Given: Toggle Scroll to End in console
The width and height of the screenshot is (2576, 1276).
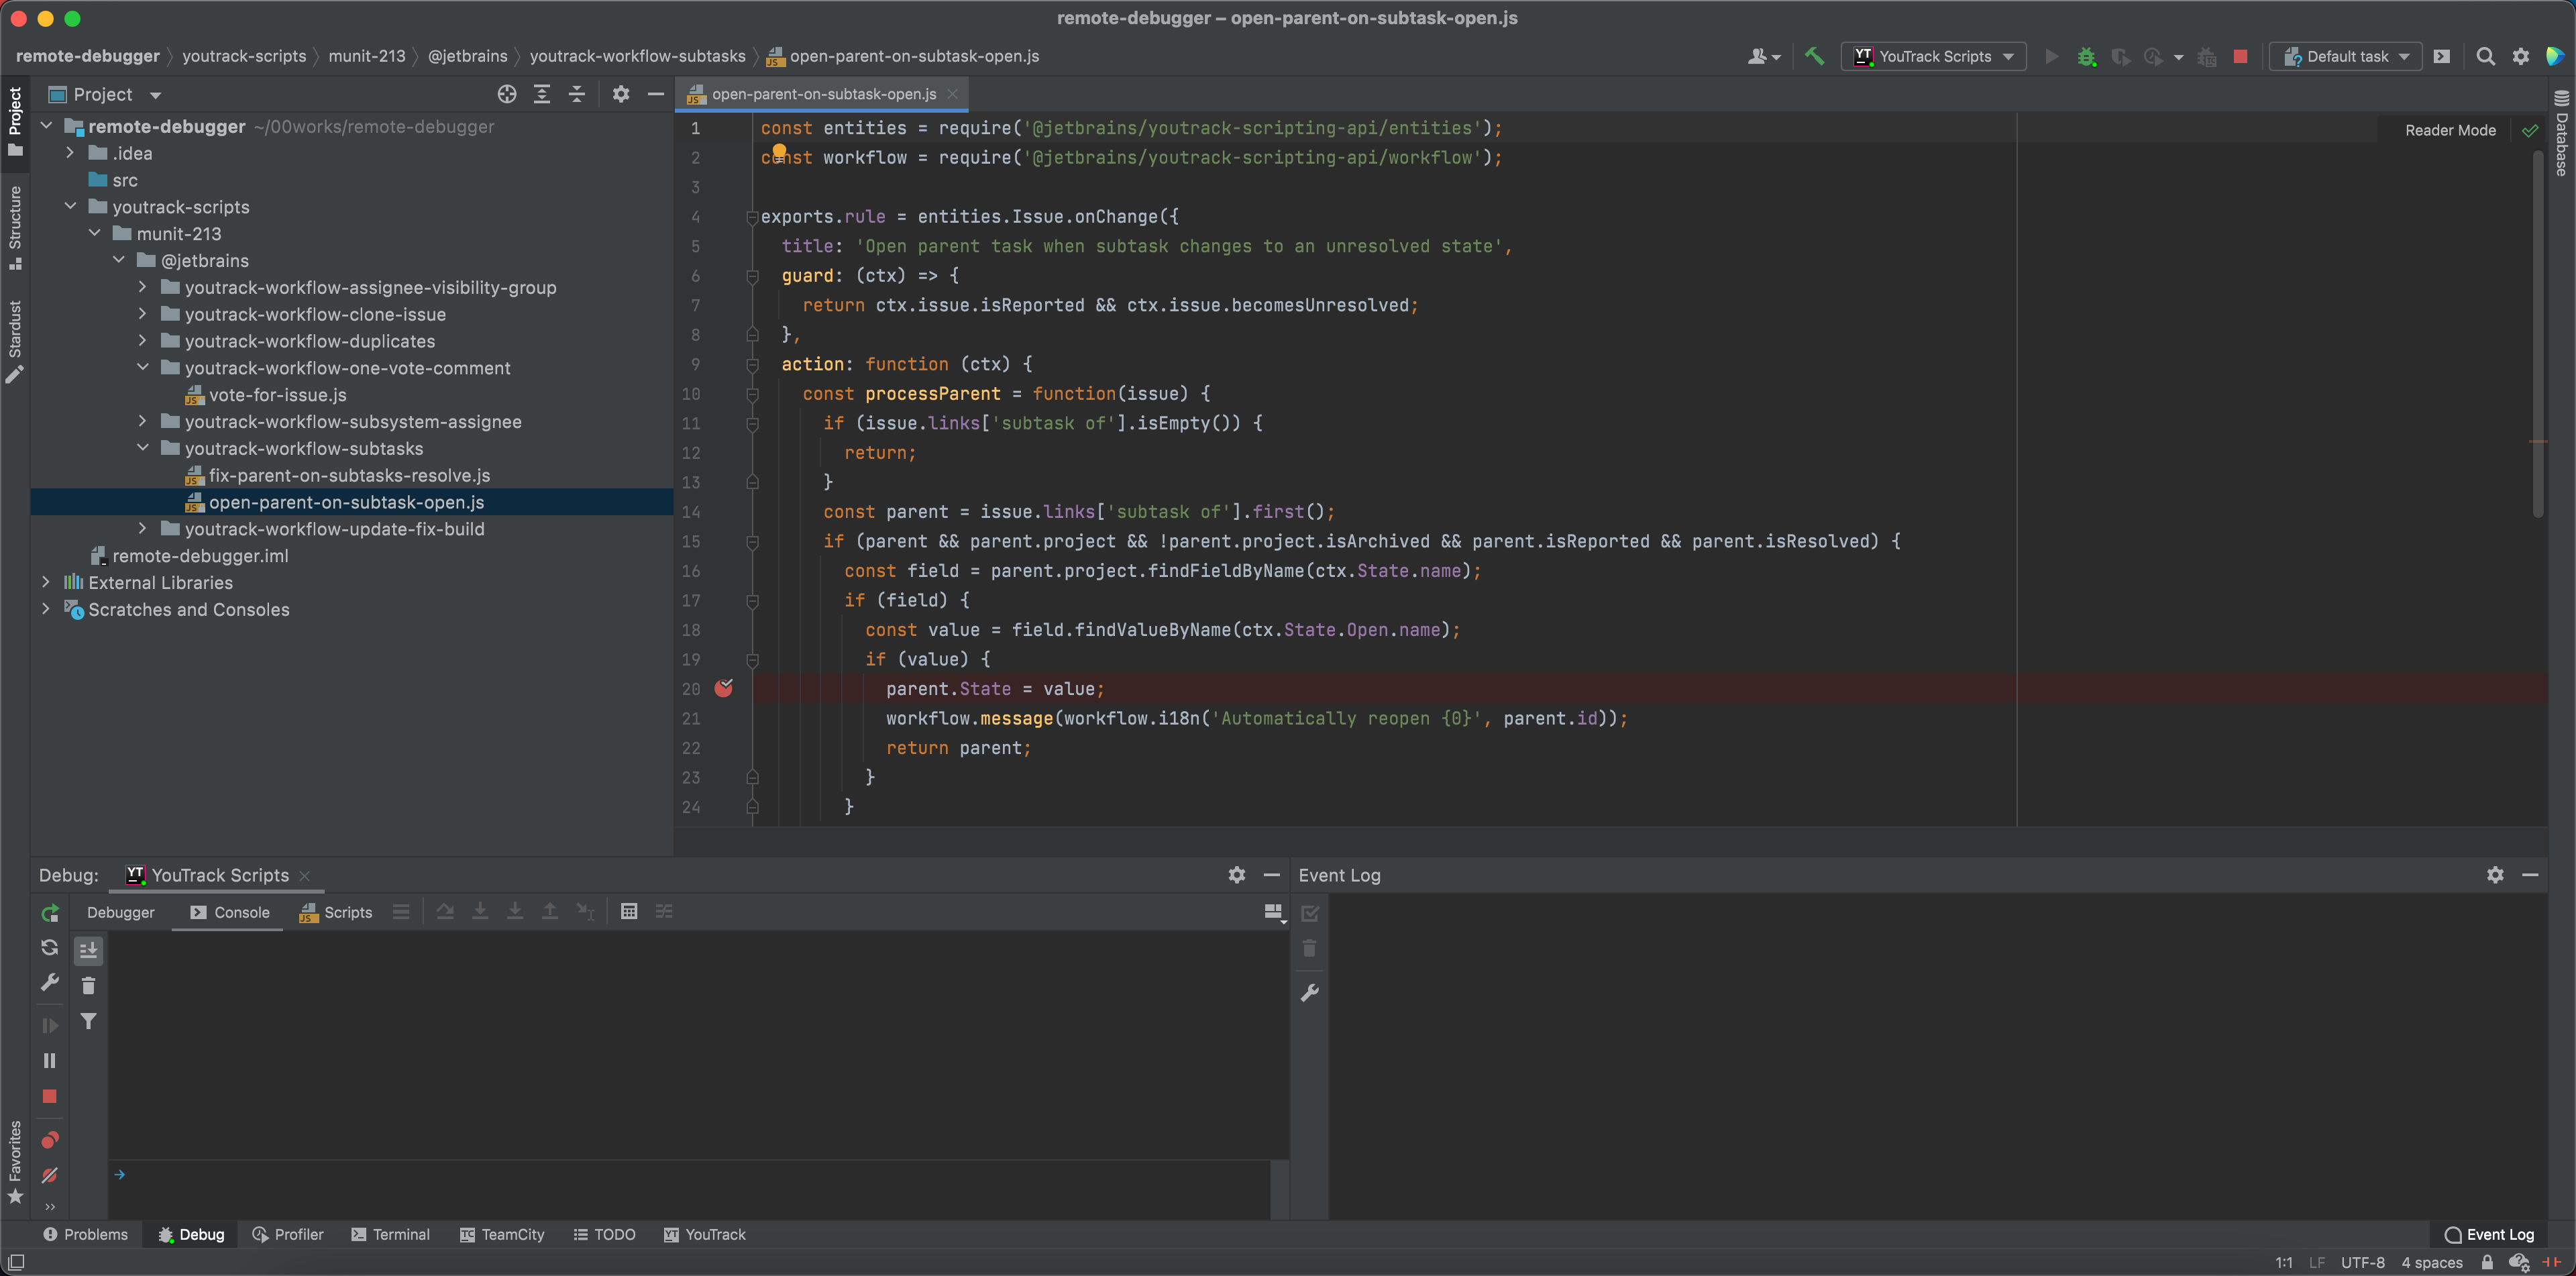Looking at the screenshot, I should tap(88, 950).
